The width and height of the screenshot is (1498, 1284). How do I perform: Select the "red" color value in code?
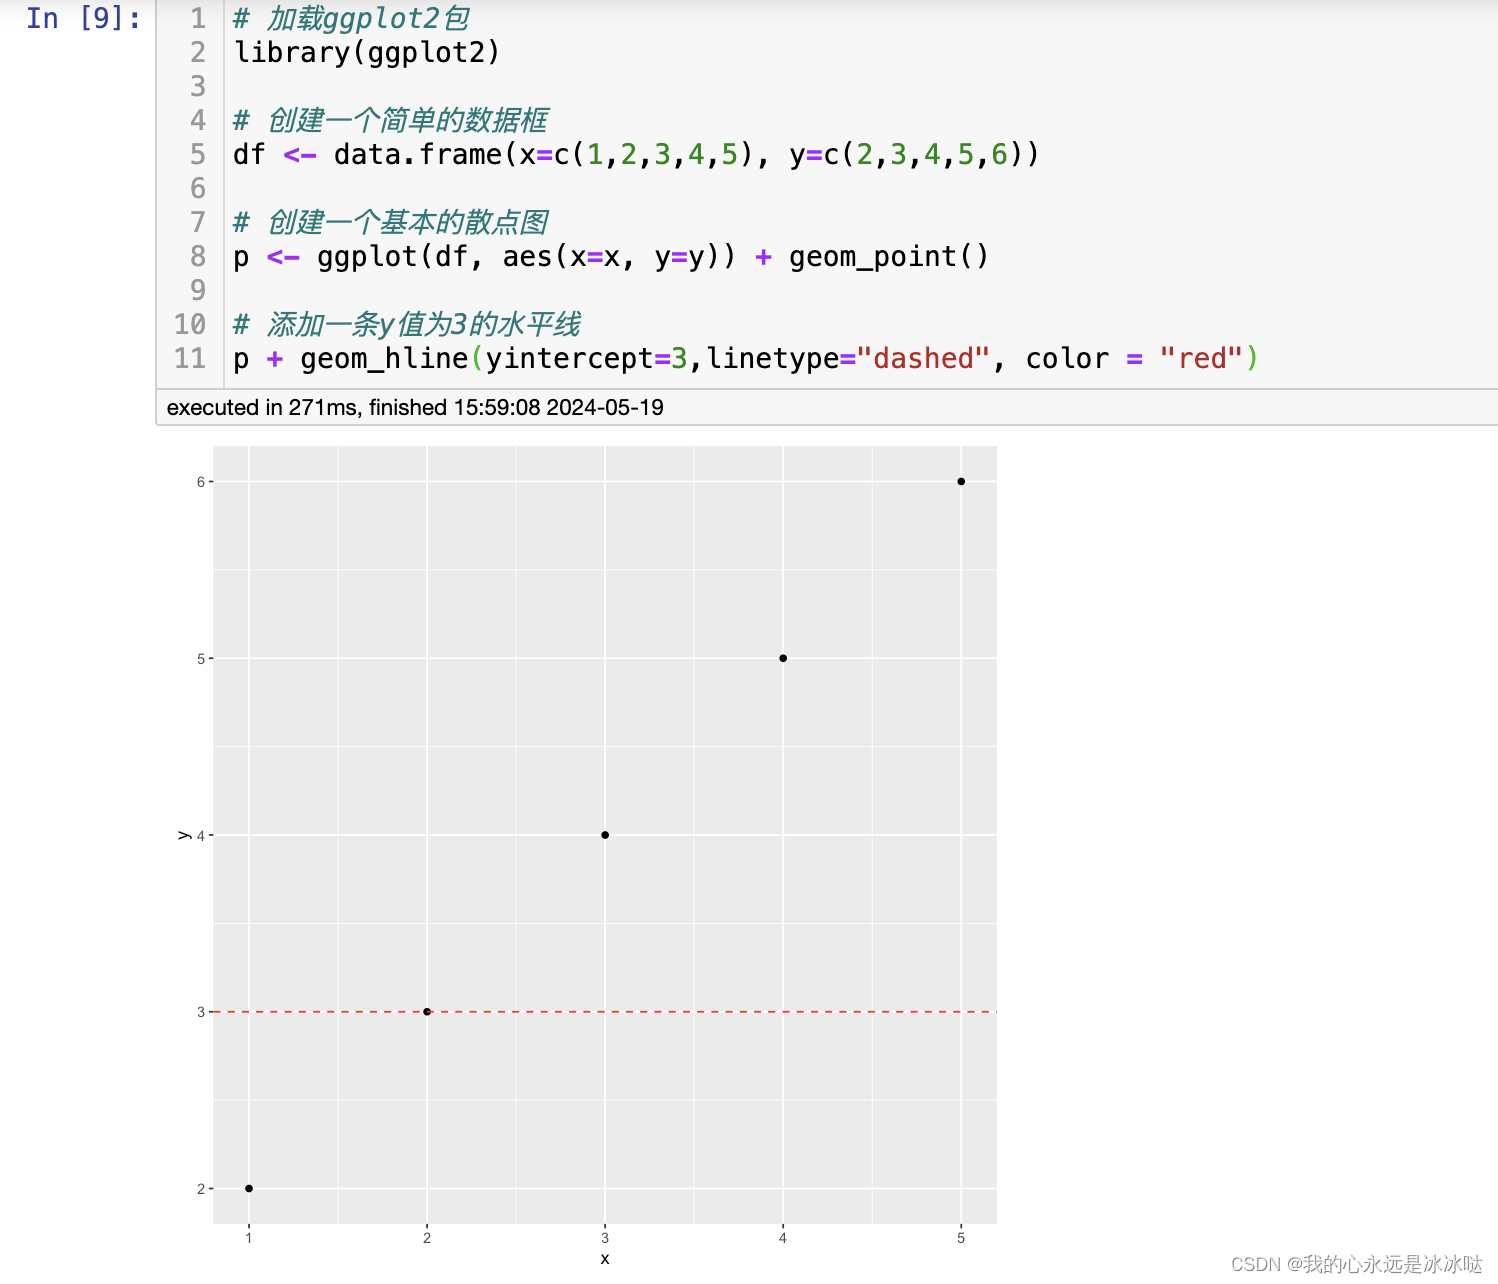(x=1205, y=358)
